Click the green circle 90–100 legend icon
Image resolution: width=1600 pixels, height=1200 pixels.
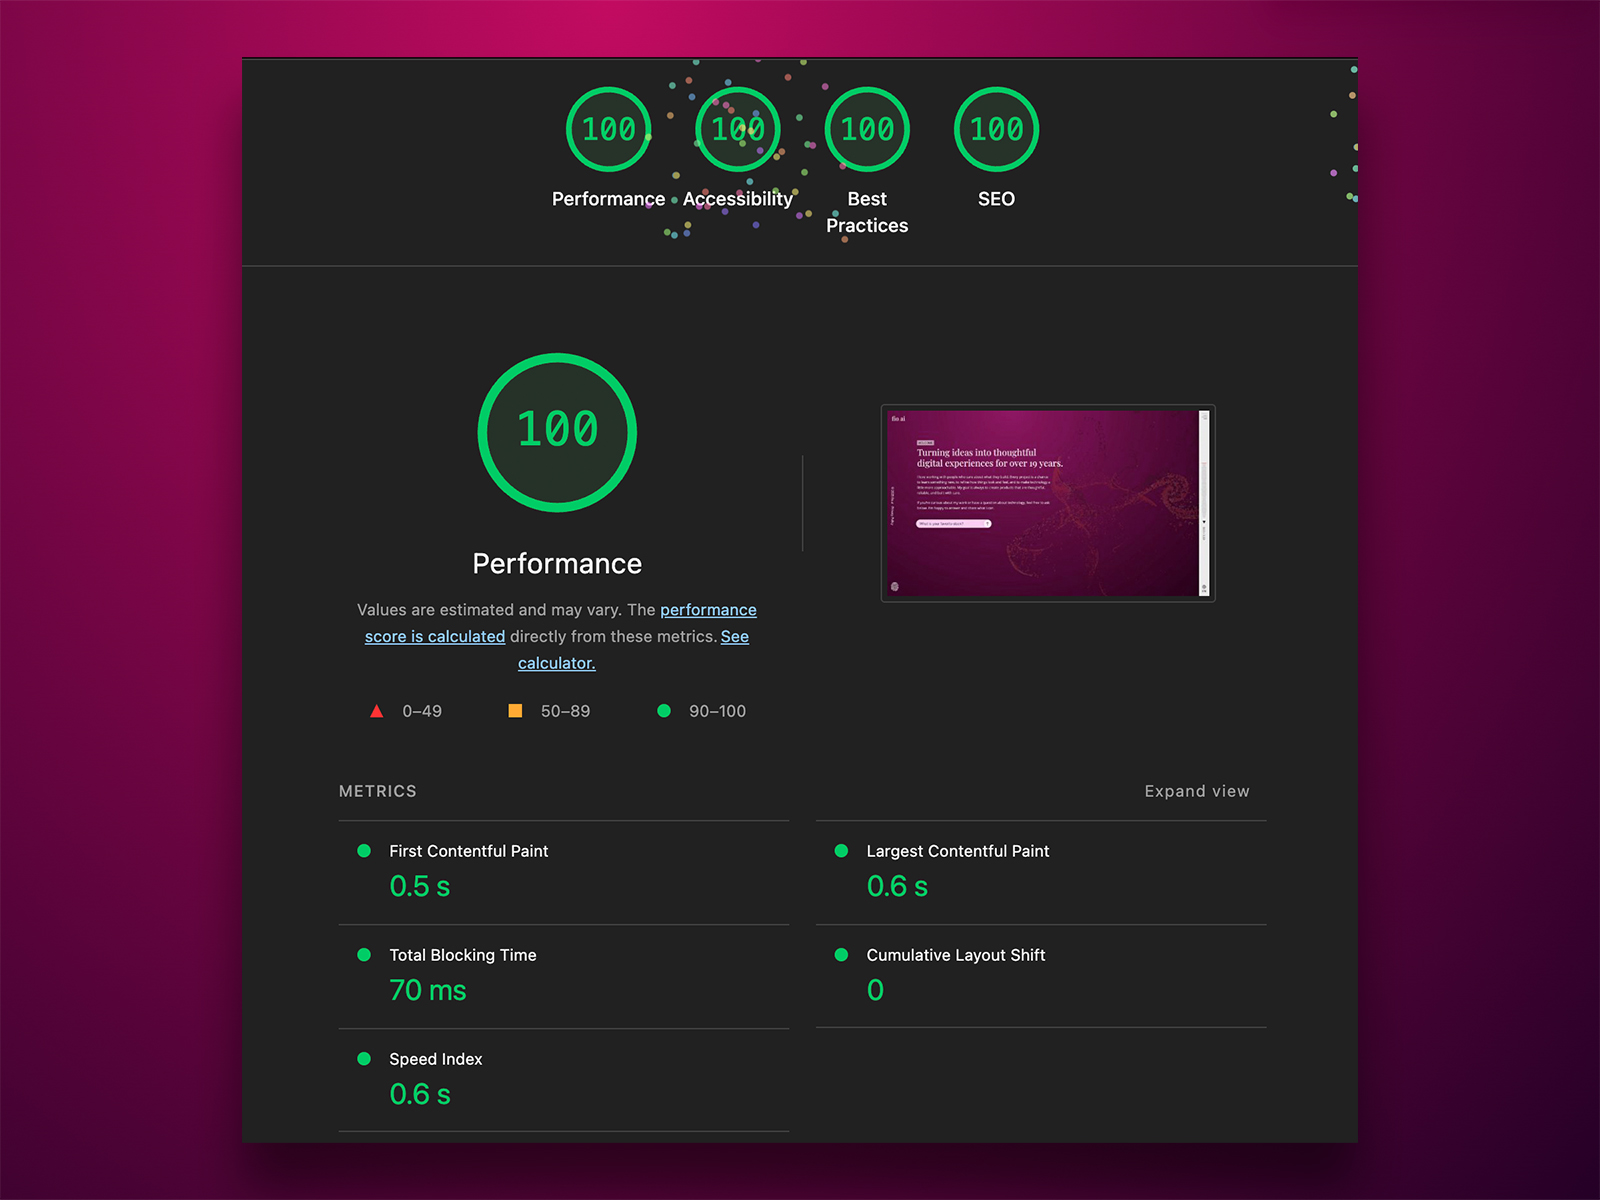[664, 711]
